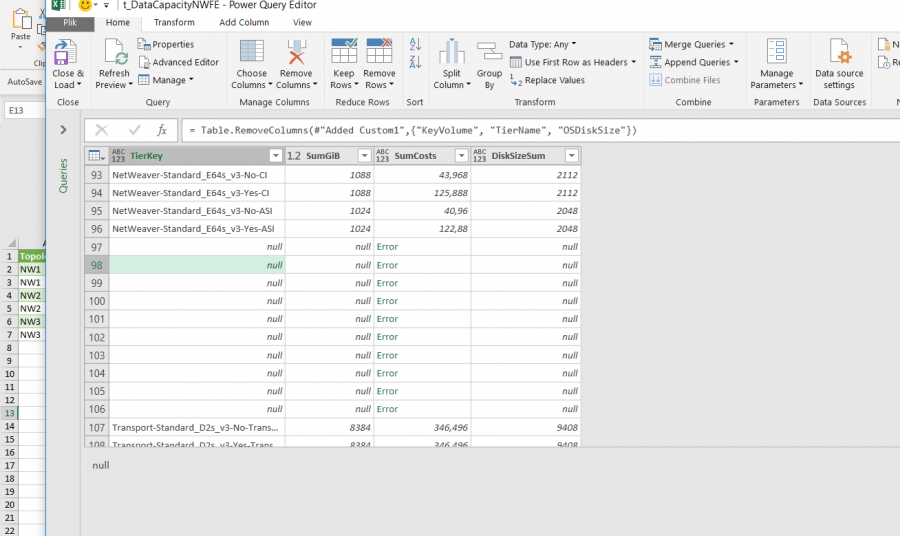Expand the Queries pane with the chevron
The height and width of the screenshot is (536, 900).
tap(63, 130)
